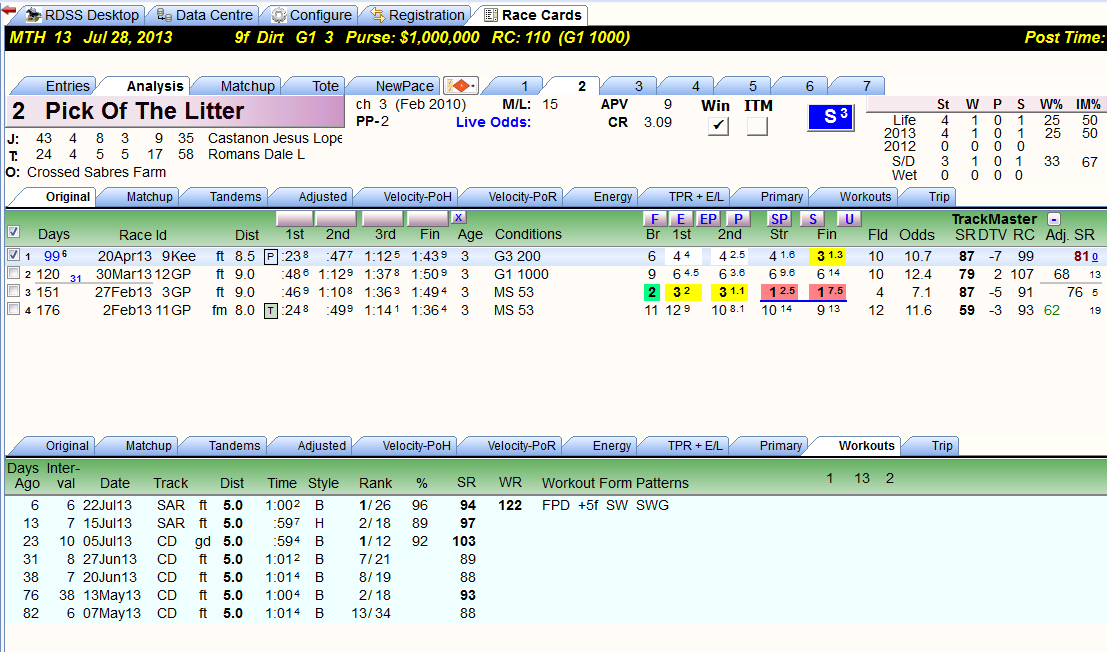Image resolution: width=1107 pixels, height=652 pixels.
Task: Click the SP pace filter button
Action: (779, 219)
